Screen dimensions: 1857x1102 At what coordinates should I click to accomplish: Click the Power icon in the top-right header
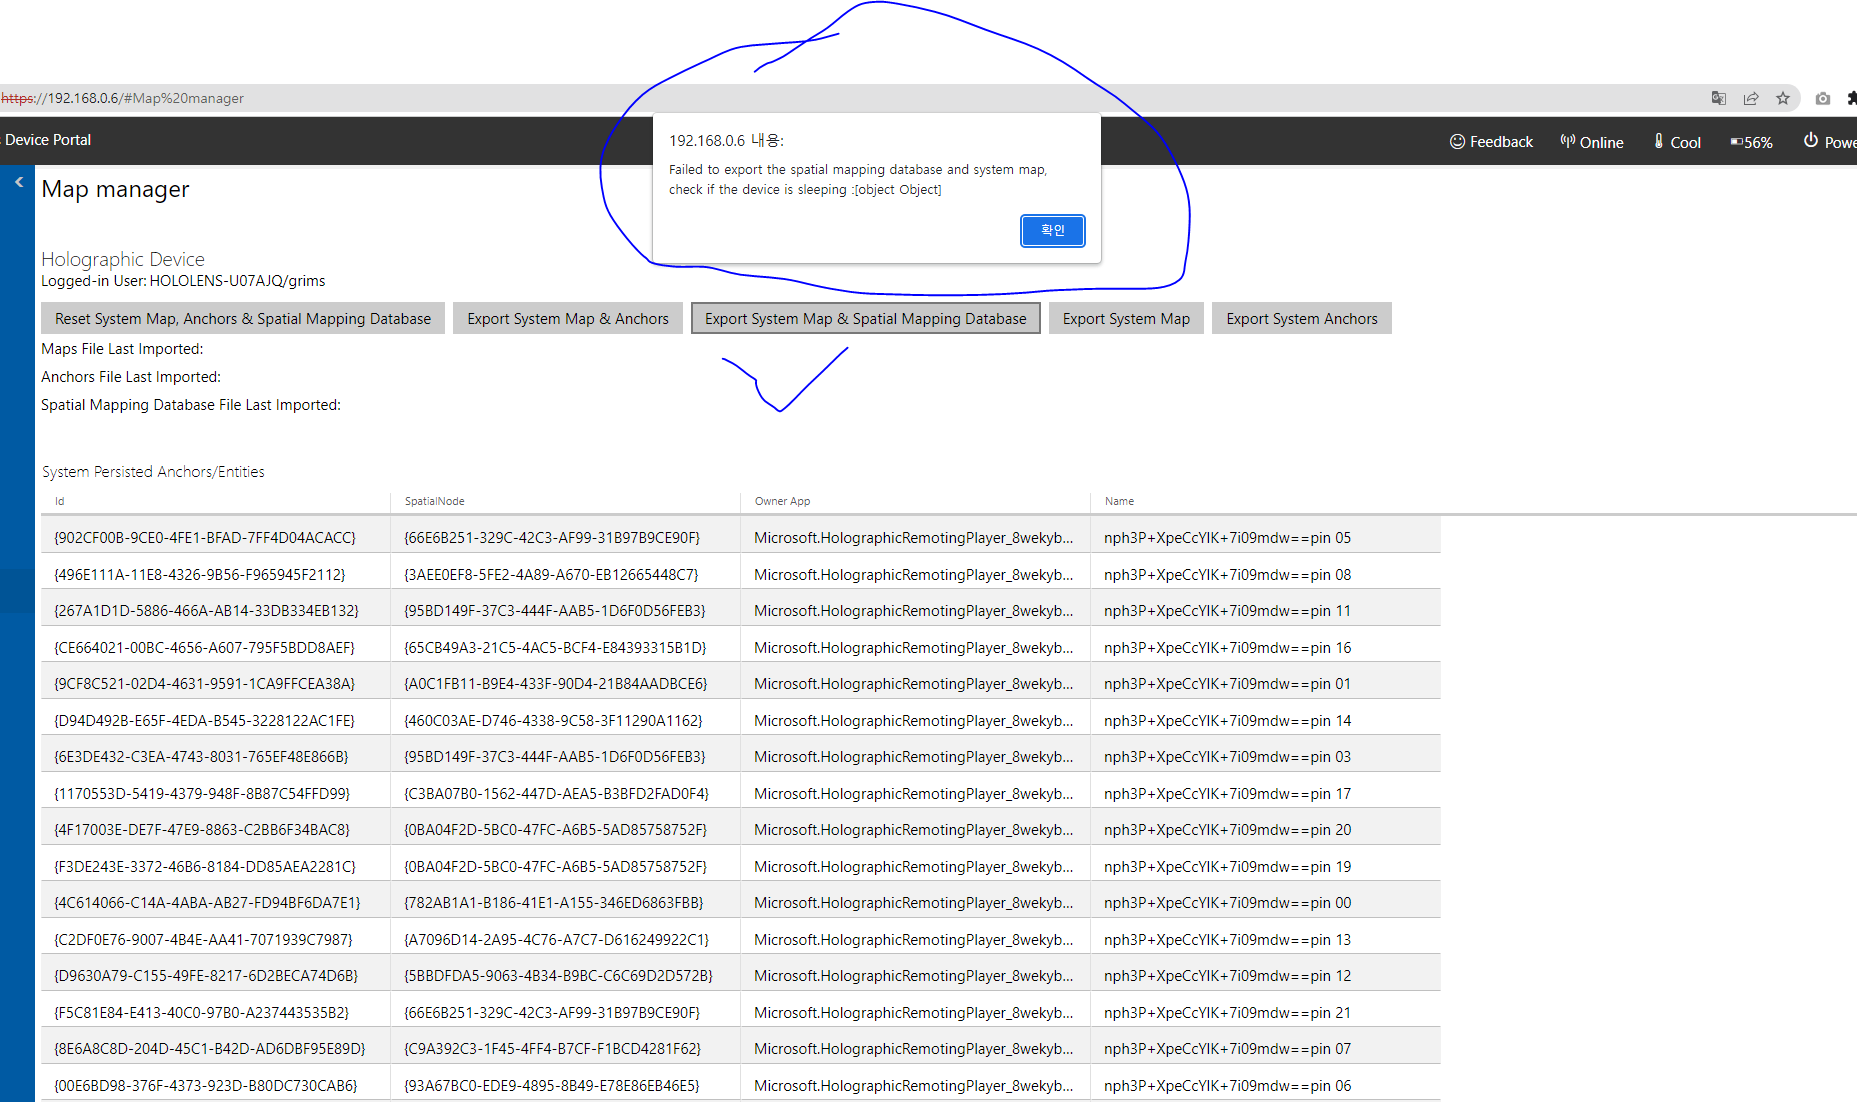[1810, 141]
